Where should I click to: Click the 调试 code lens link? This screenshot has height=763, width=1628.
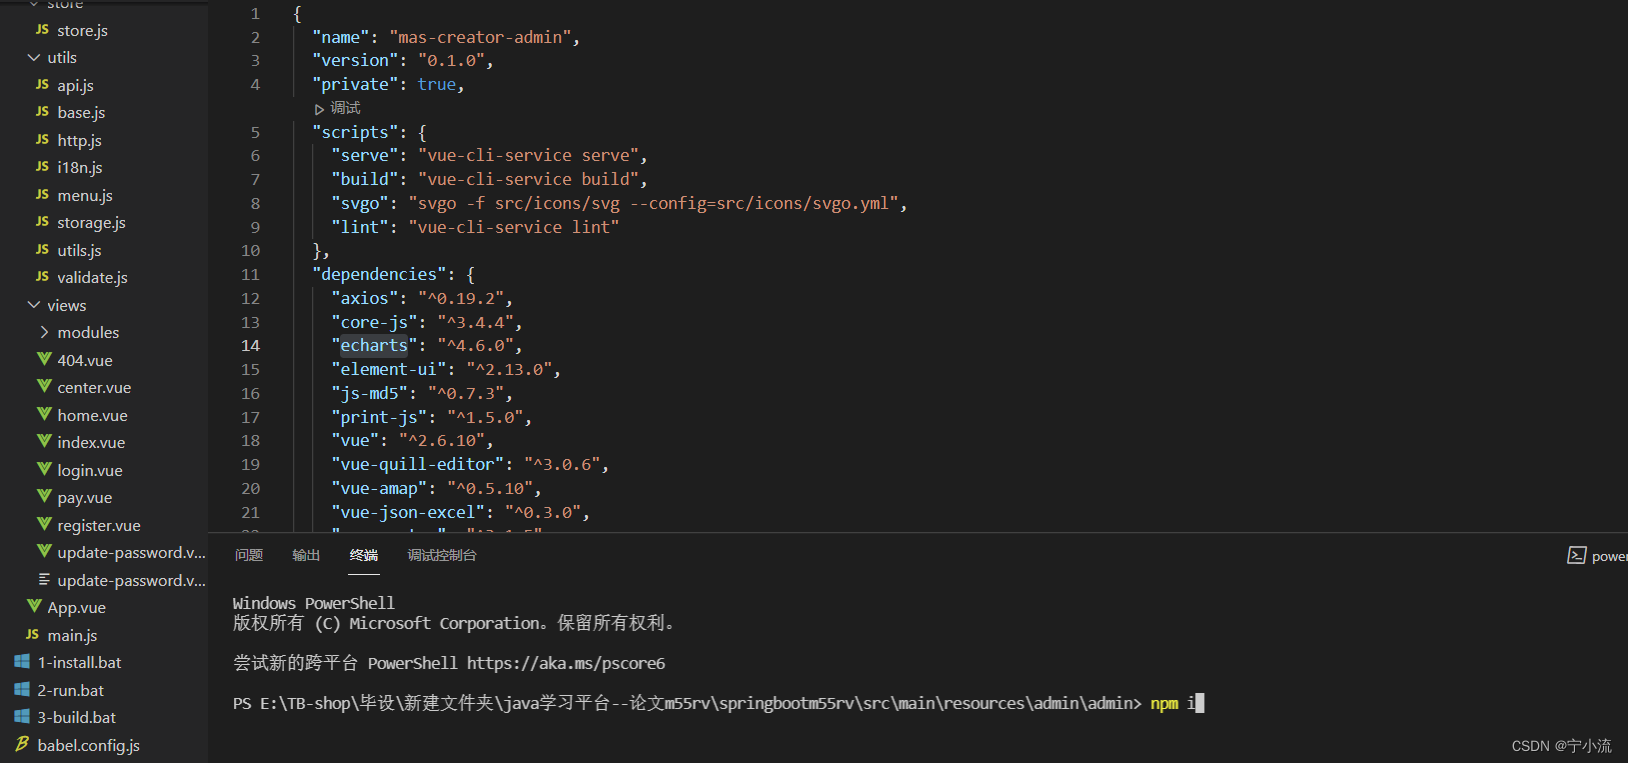pyautogui.click(x=345, y=108)
